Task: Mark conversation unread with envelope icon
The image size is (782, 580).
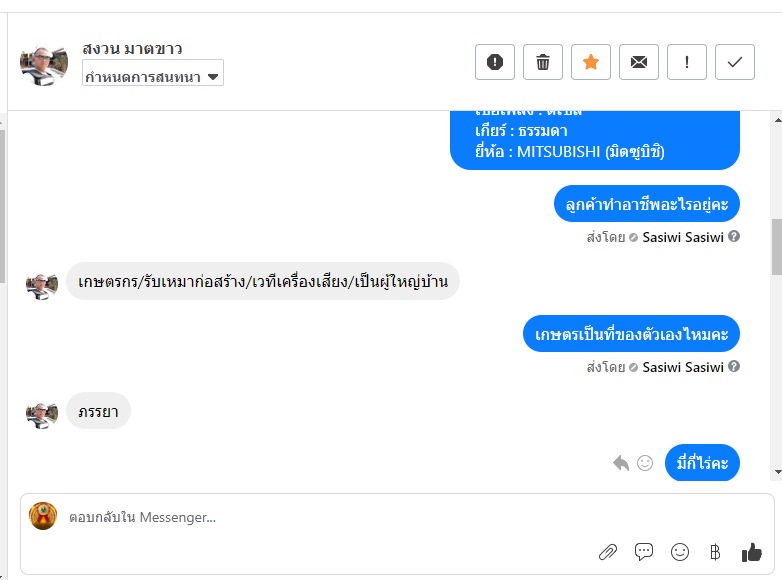Action: coord(639,62)
